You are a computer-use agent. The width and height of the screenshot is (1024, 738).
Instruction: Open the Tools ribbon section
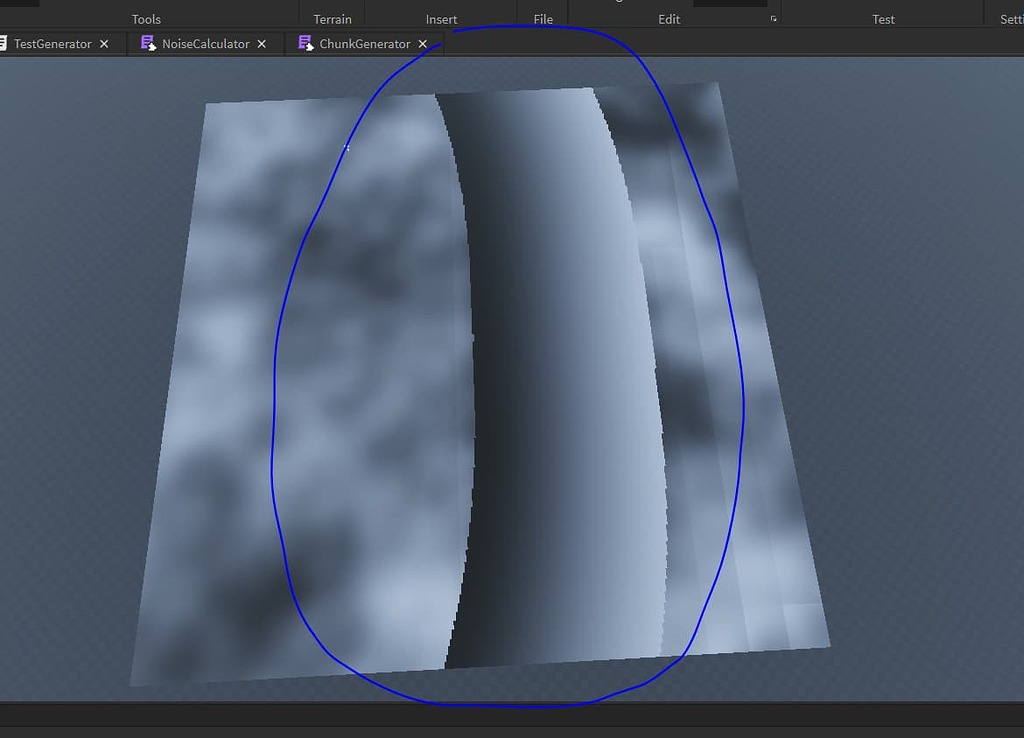click(146, 18)
